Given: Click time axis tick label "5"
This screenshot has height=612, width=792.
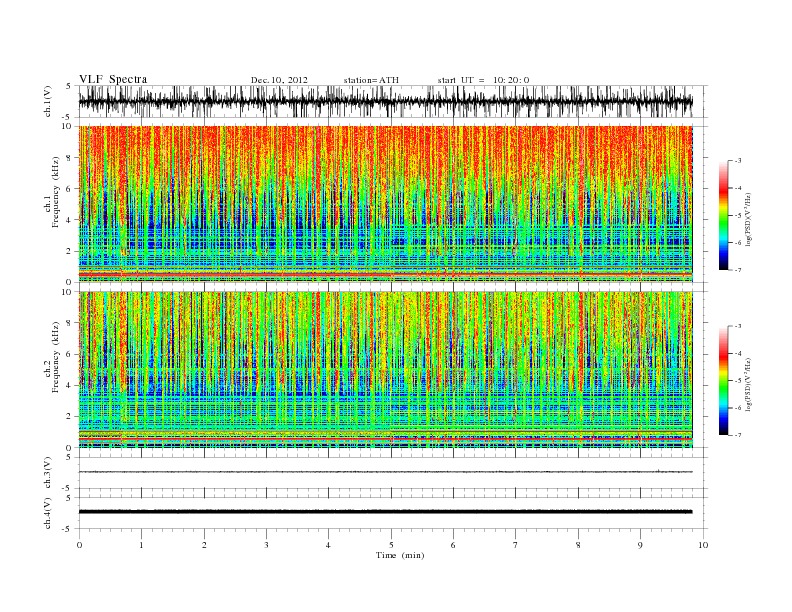Looking at the screenshot, I should [x=391, y=545].
